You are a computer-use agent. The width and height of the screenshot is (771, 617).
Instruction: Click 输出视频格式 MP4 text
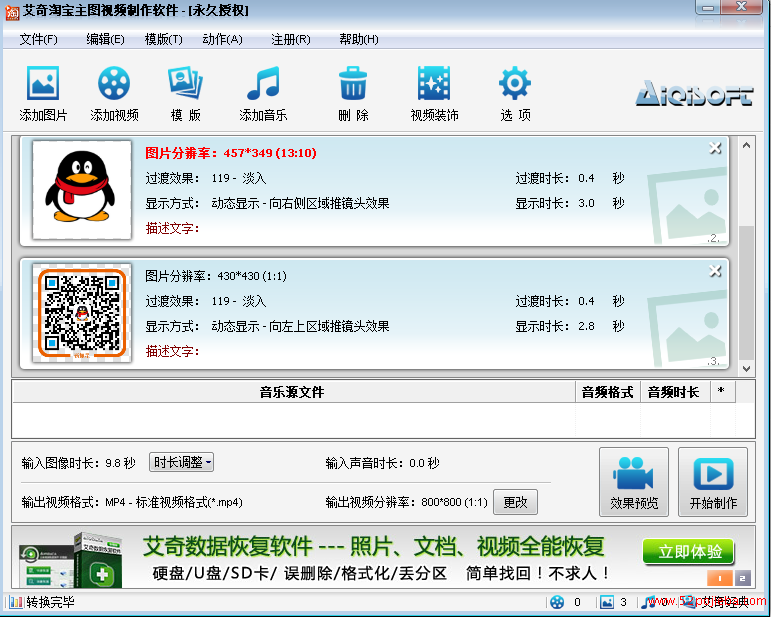coord(132,502)
